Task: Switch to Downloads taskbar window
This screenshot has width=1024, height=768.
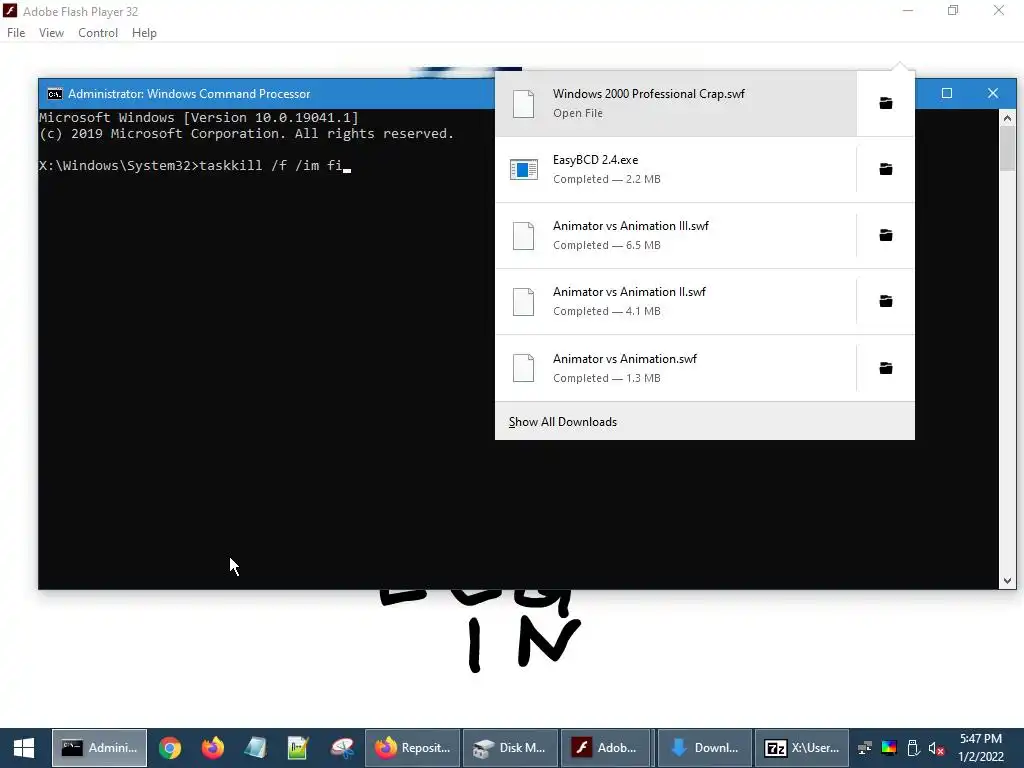Action: coord(705,748)
